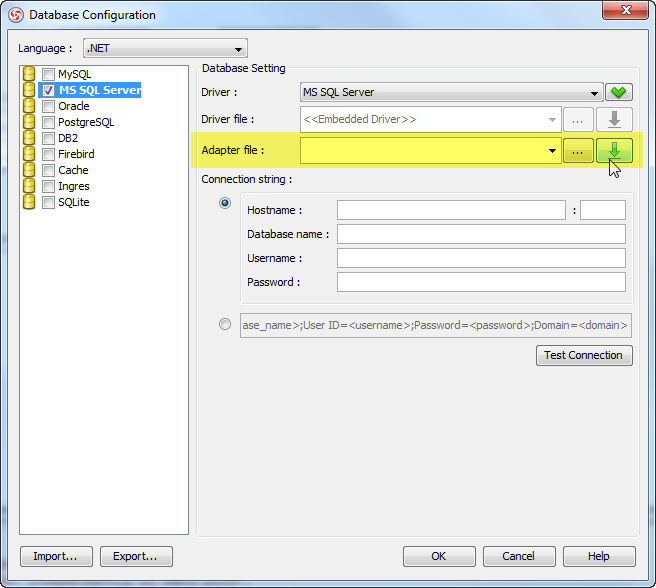Viewport: 656px width, 588px height.
Task: Close the Database Configuration dialog
Action: tap(625, 10)
